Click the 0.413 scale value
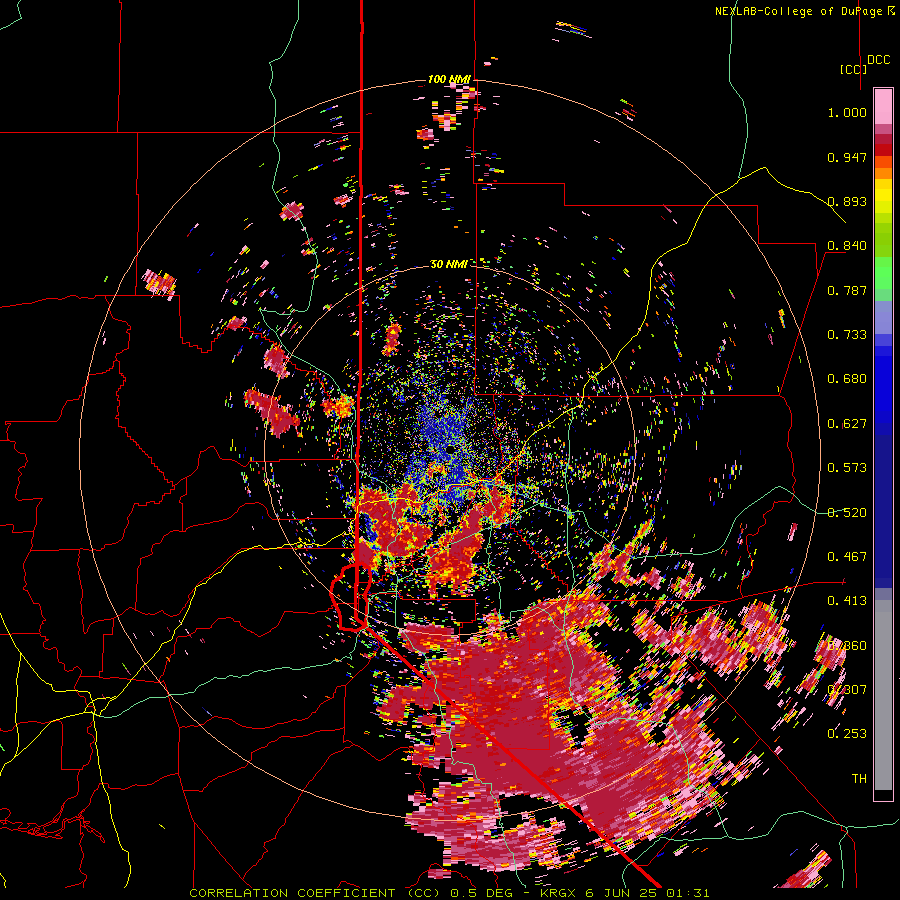900x900 pixels. (847, 601)
